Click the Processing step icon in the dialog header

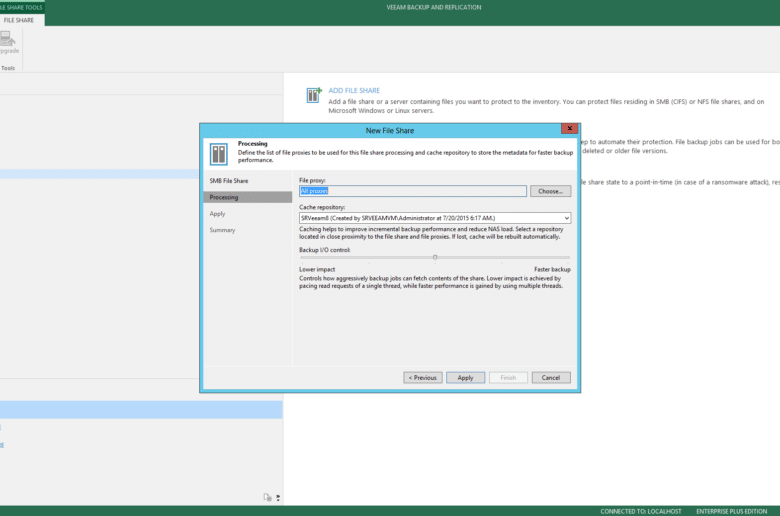click(x=218, y=154)
